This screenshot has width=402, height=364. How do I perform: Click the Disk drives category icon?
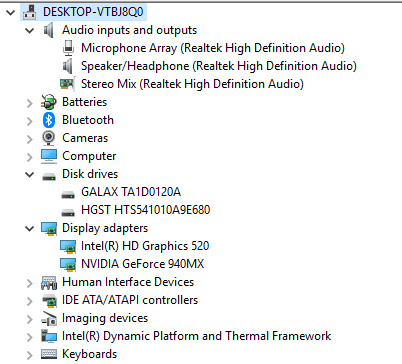point(49,177)
